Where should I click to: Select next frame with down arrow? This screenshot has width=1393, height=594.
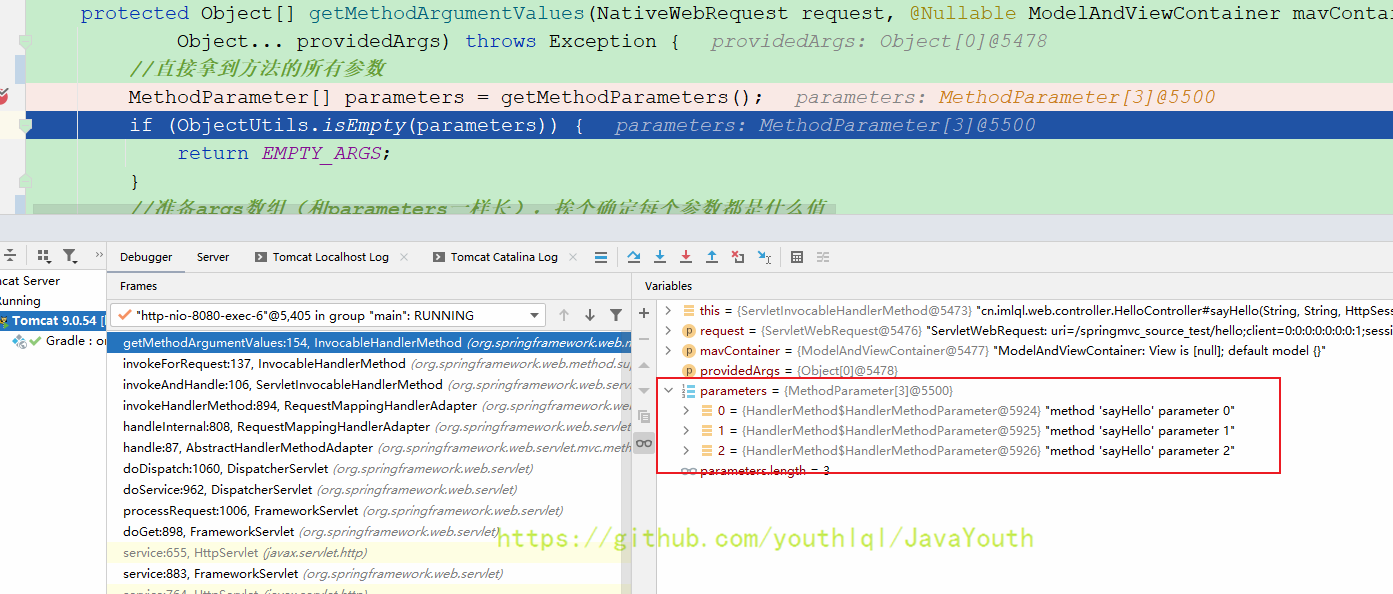click(590, 315)
